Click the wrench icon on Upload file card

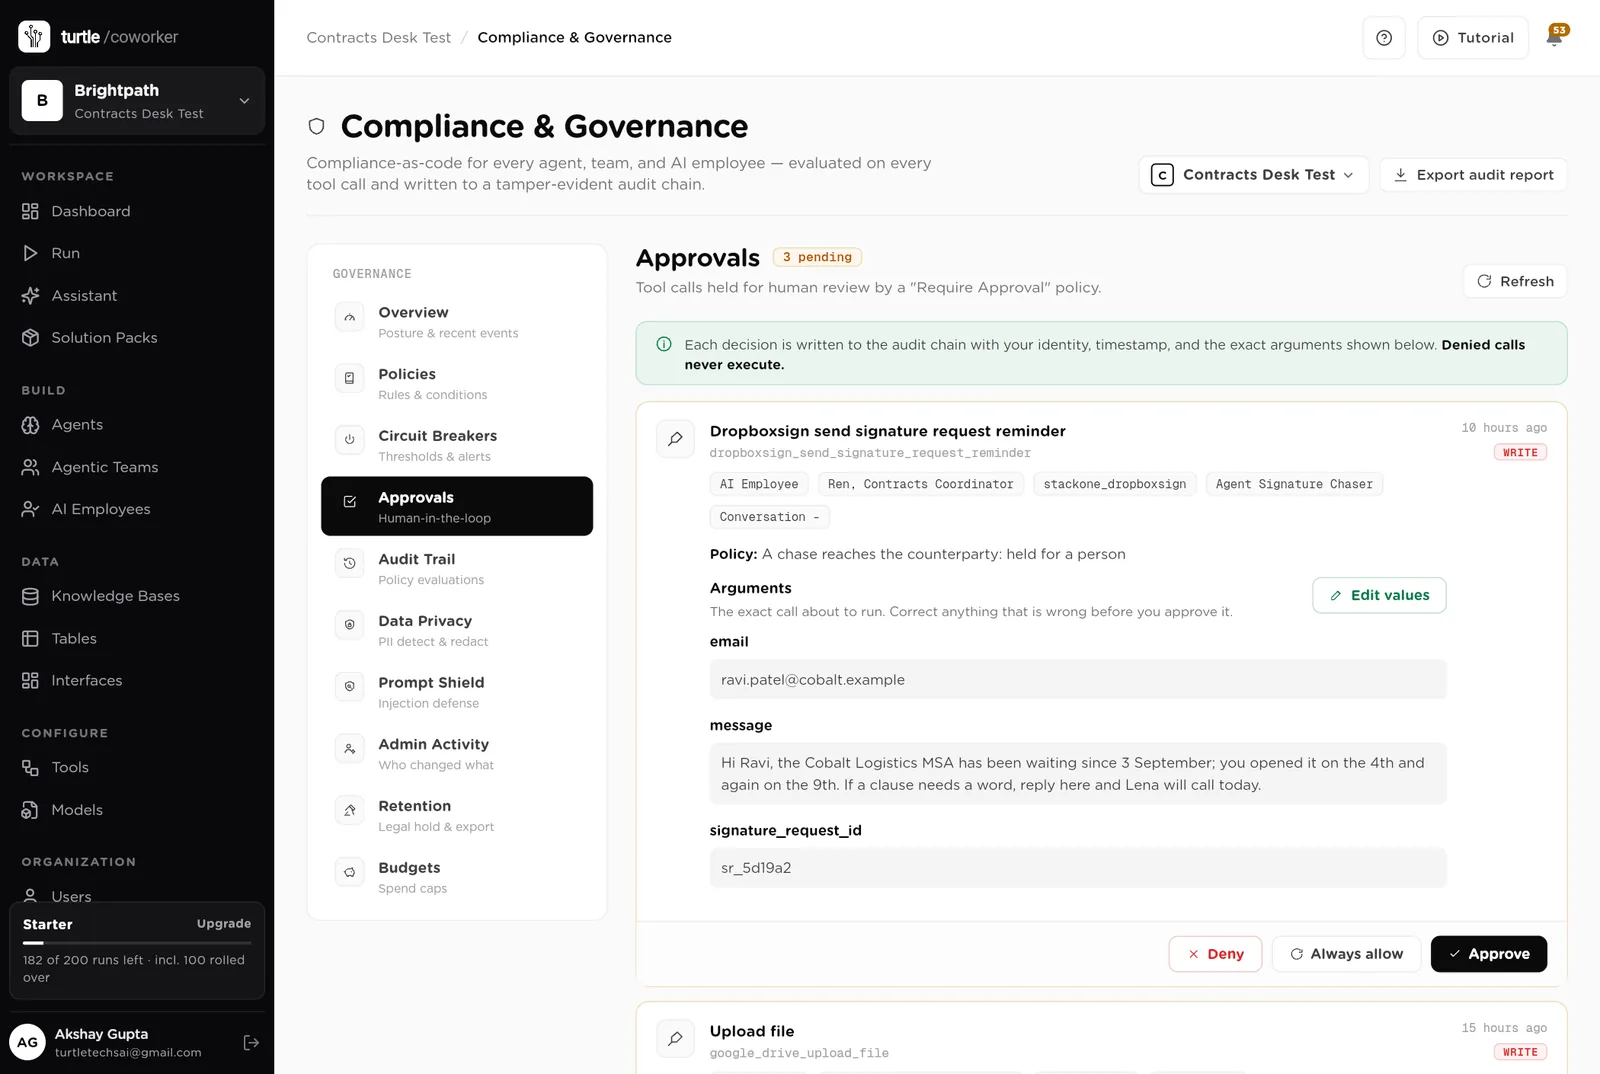[x=675, y=1039]
